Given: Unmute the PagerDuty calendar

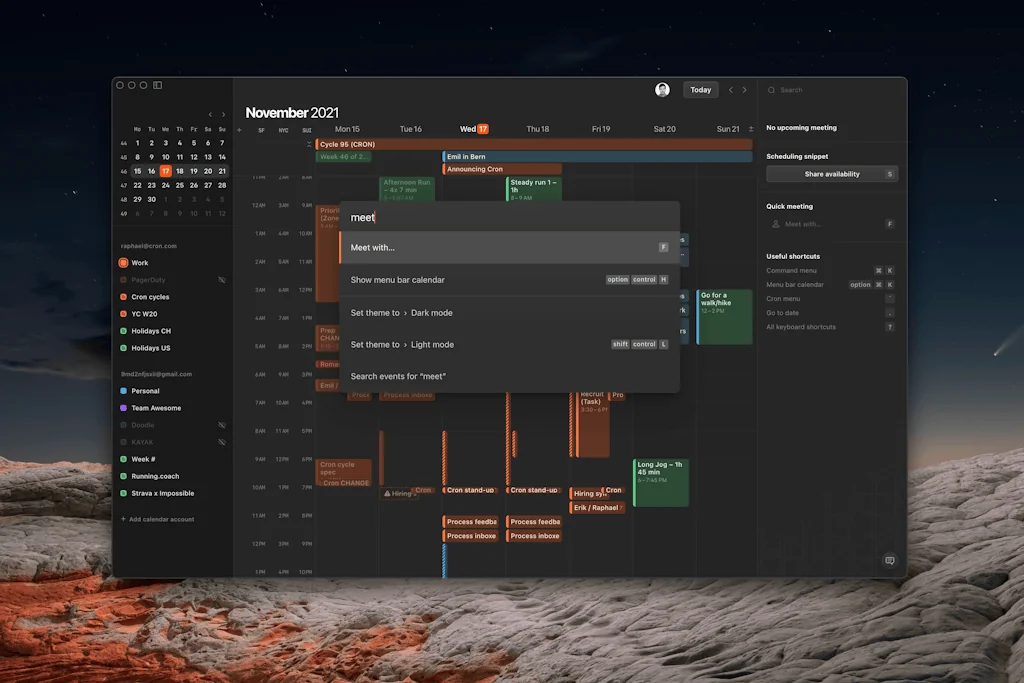Looking at the screenshot, I should 221,278.
